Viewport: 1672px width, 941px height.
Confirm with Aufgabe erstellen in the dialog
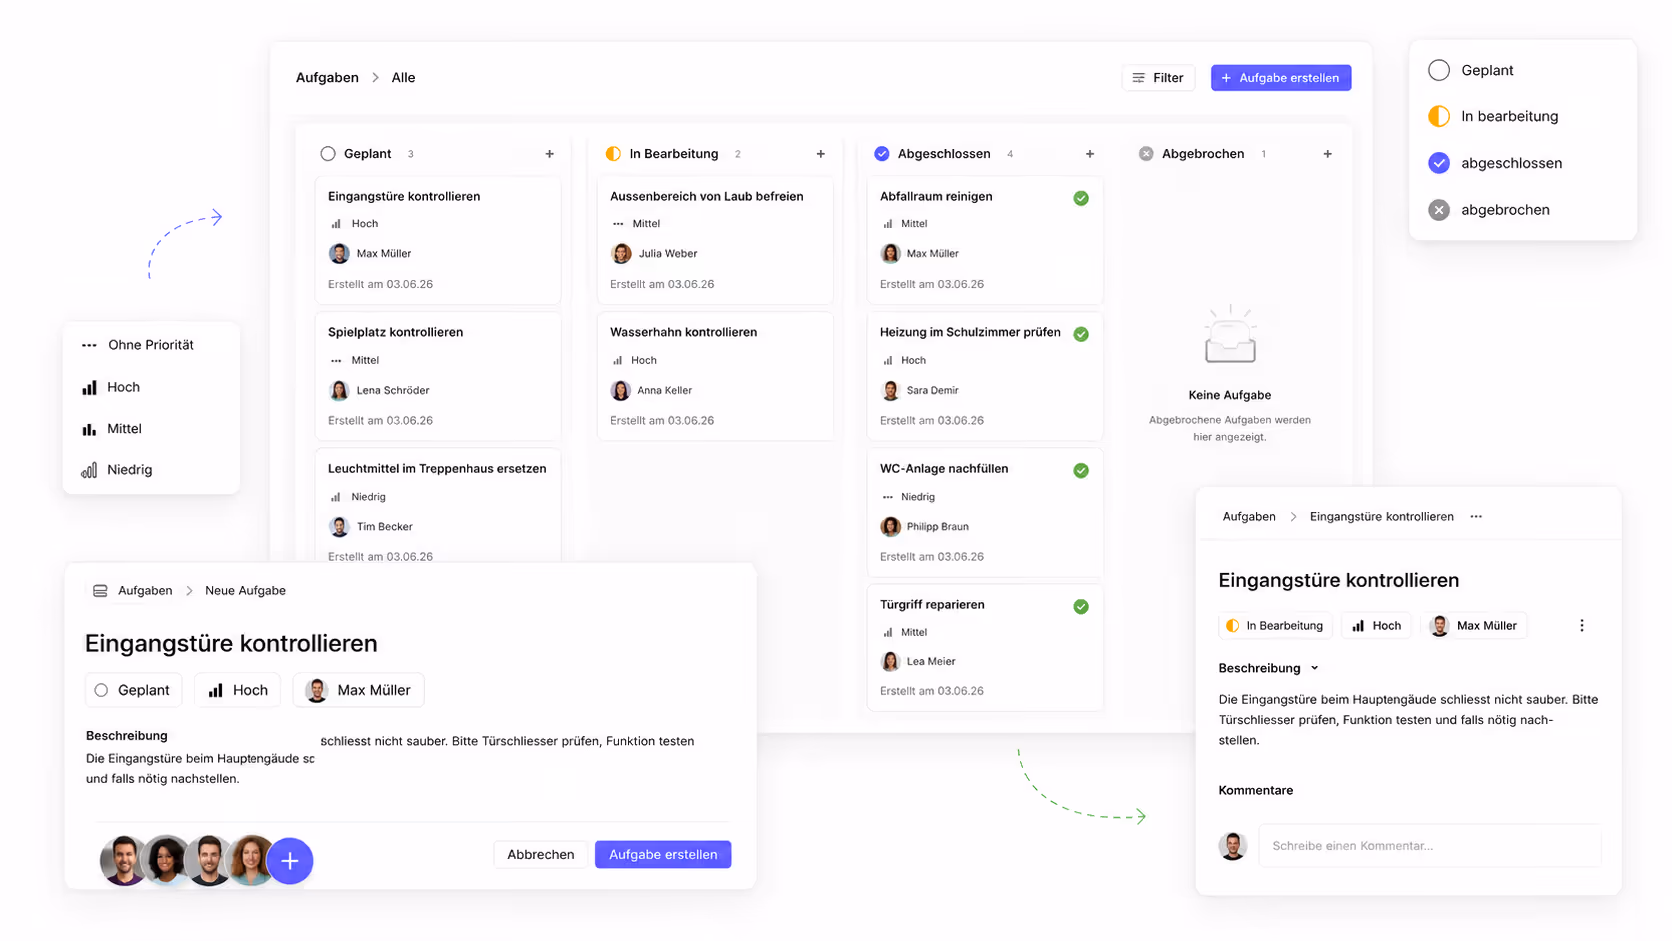pyautogui.click(x=663, y=854)
